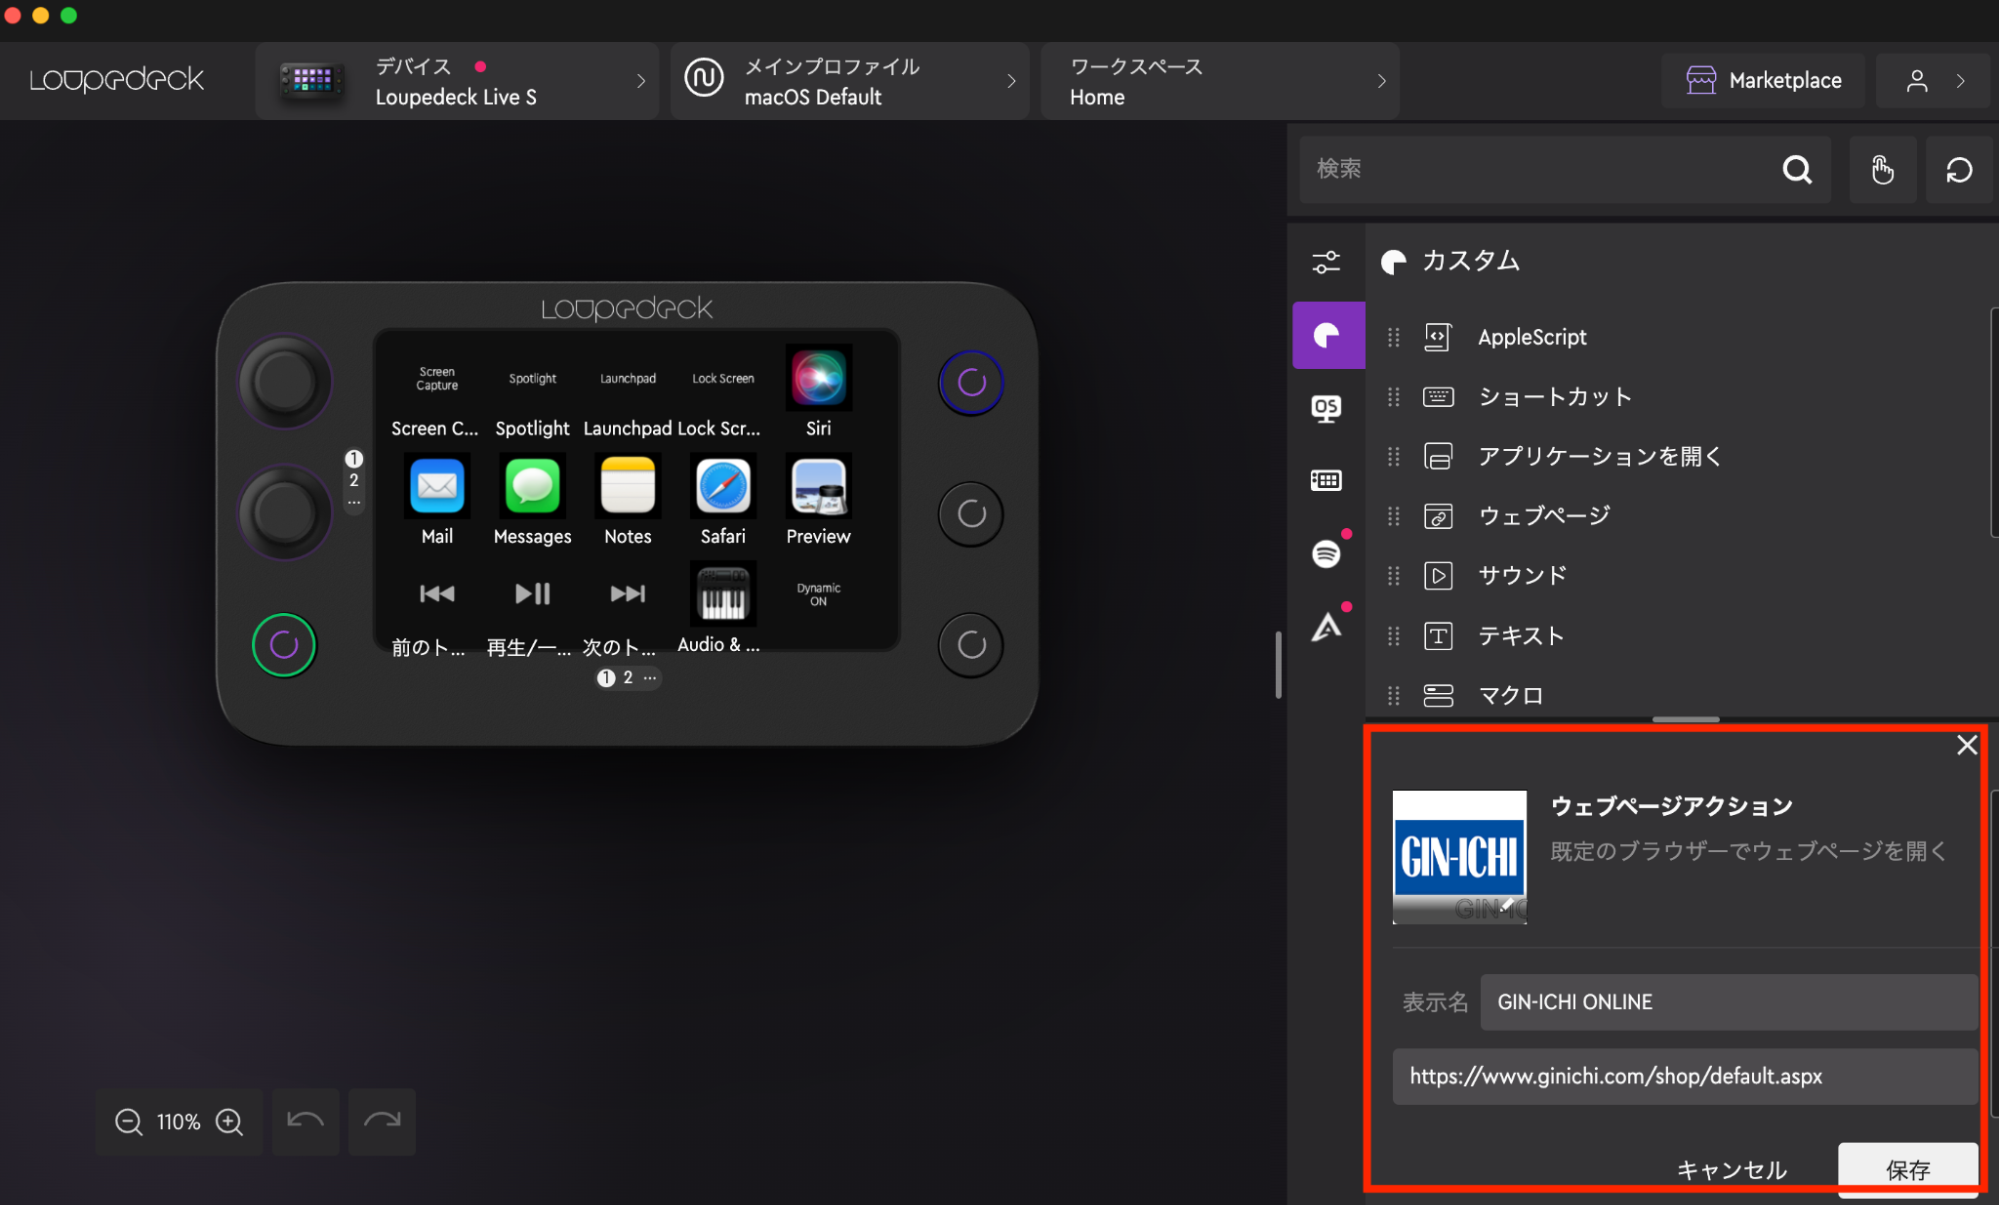
Task: Expand the デバイス Loupedeck Live S selector
Action: 457,81
